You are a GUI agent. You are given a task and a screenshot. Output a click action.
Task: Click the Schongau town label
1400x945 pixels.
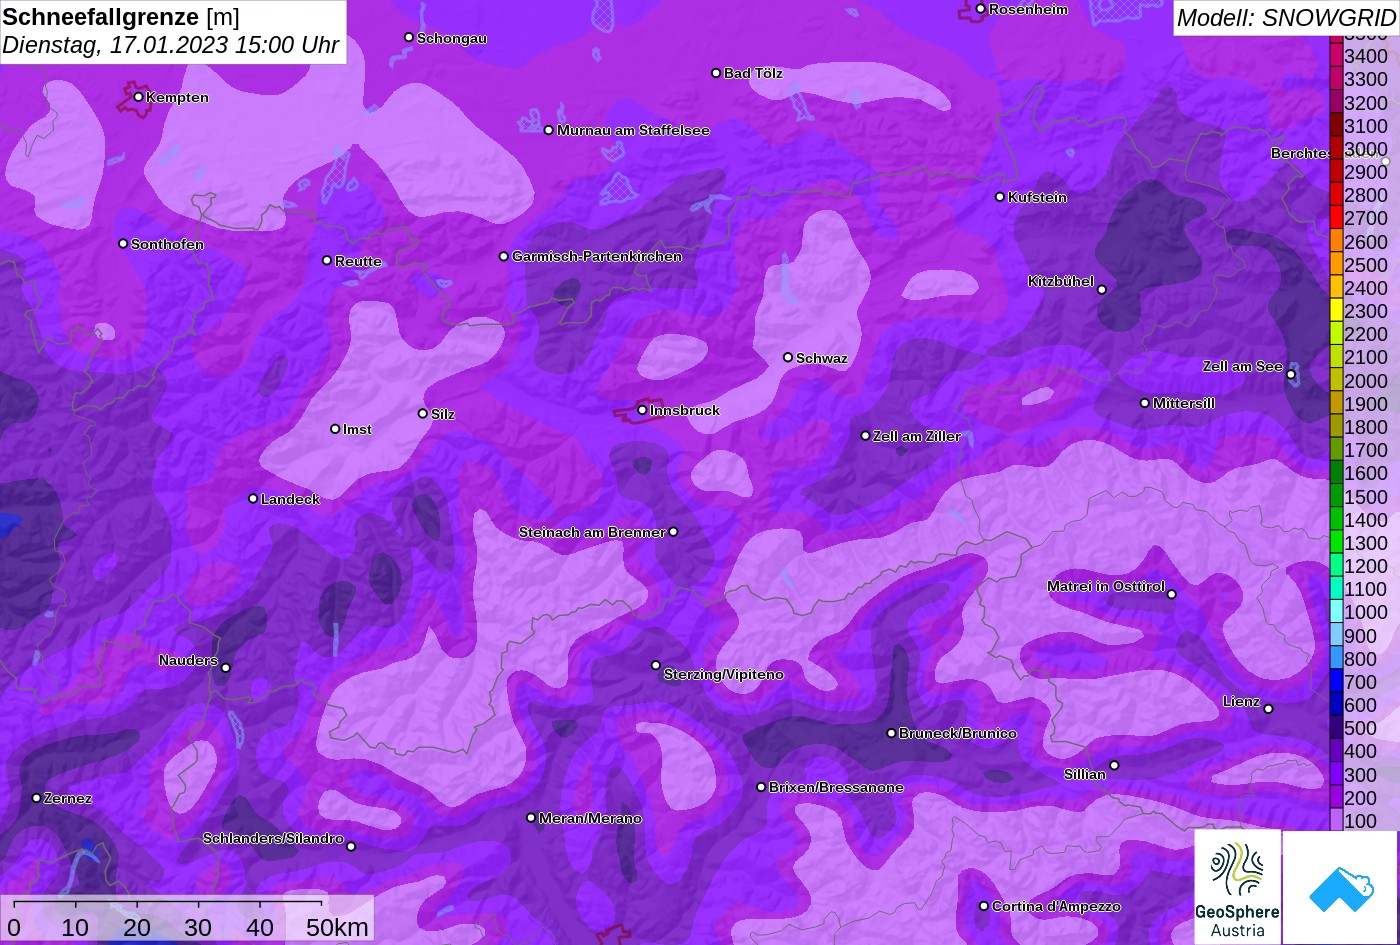click(452, 38)
